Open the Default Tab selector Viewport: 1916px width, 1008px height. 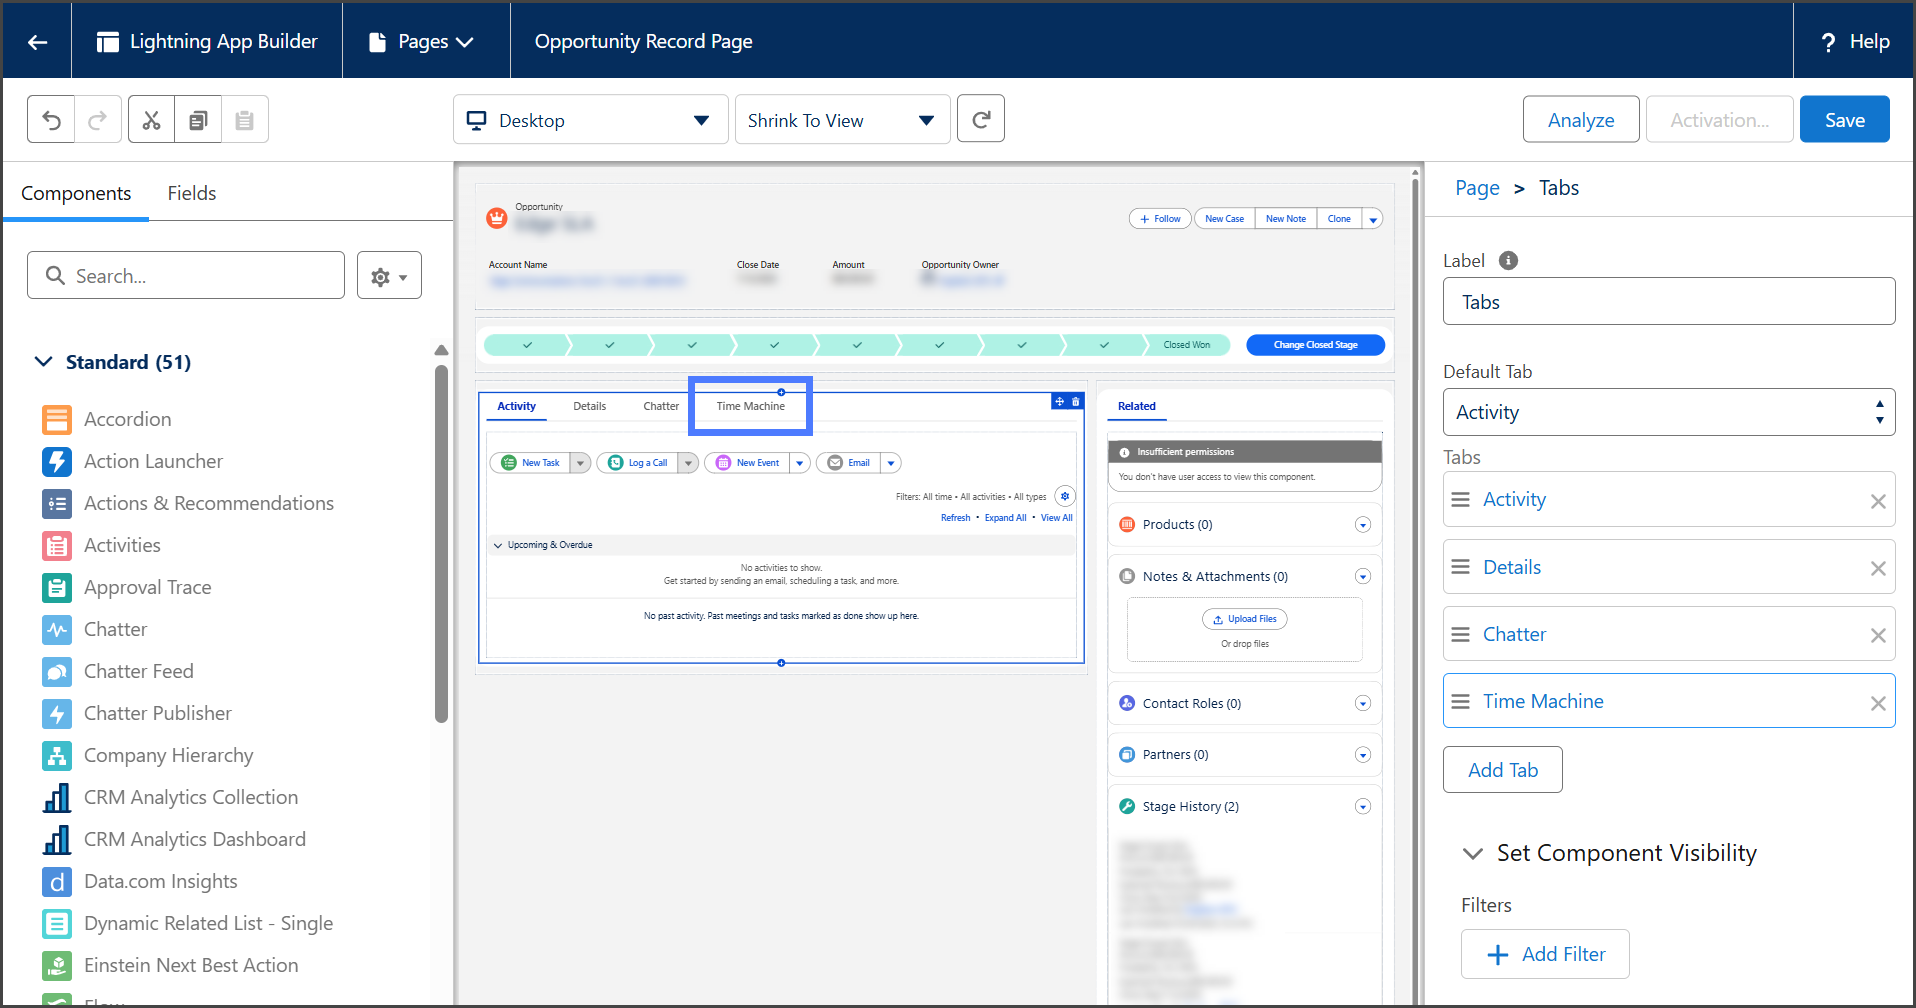pos(1668,412)
